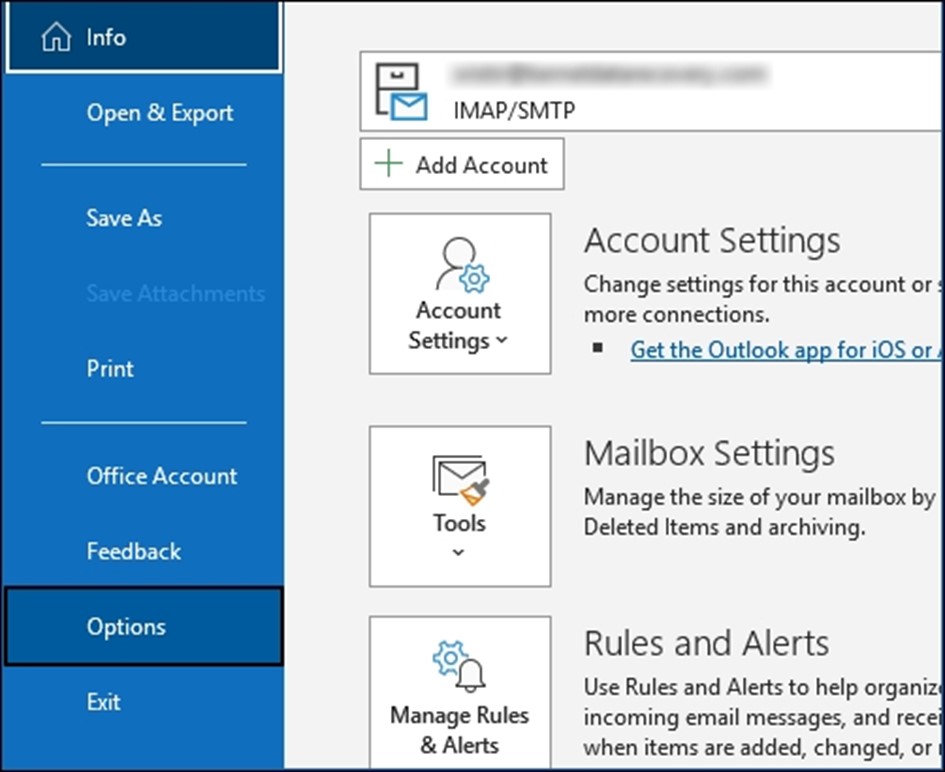The image size is (945, 772).
Task: Open the Get the Outlook app link
Action: 785,350
